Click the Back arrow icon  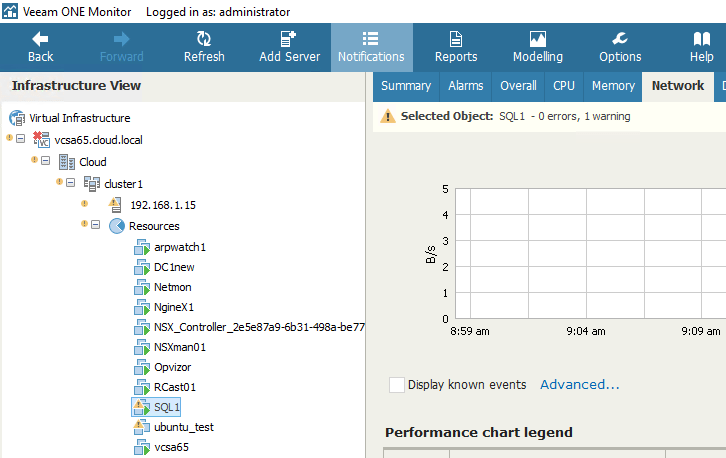tap(41, 39)
